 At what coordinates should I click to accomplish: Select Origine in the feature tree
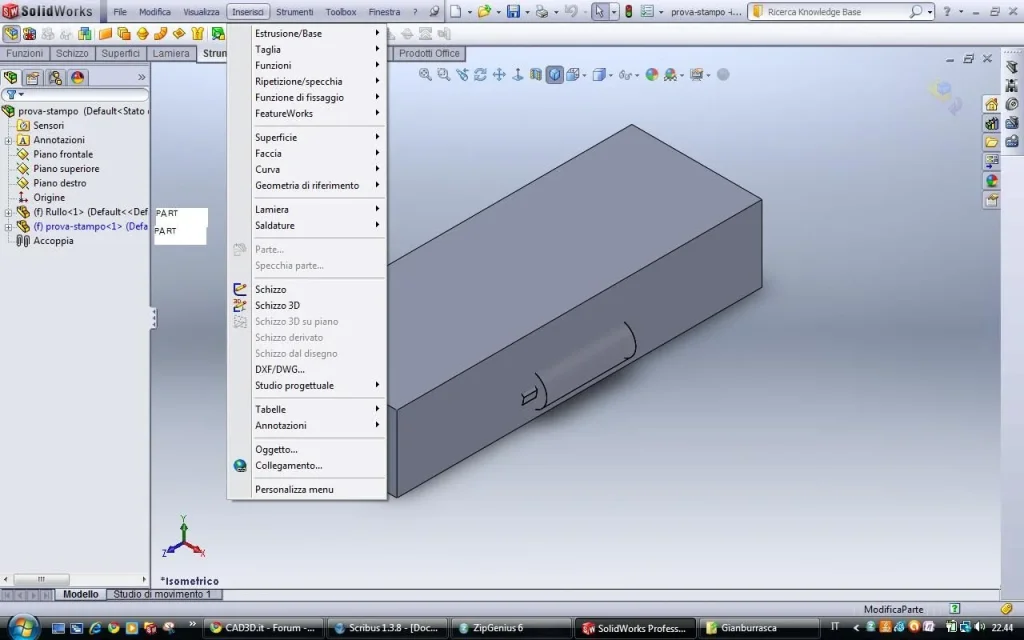coord(49,198)
